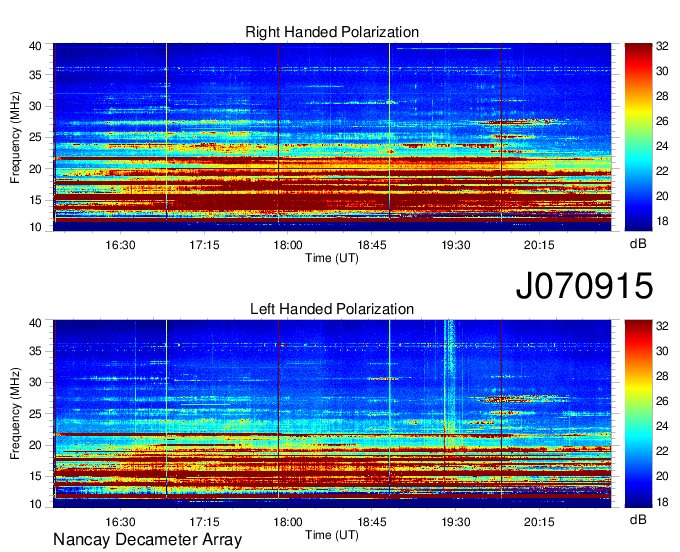Click "Time (UT)" under Left Handed plot
680x552 pixels.
click(x=332, y=535)
